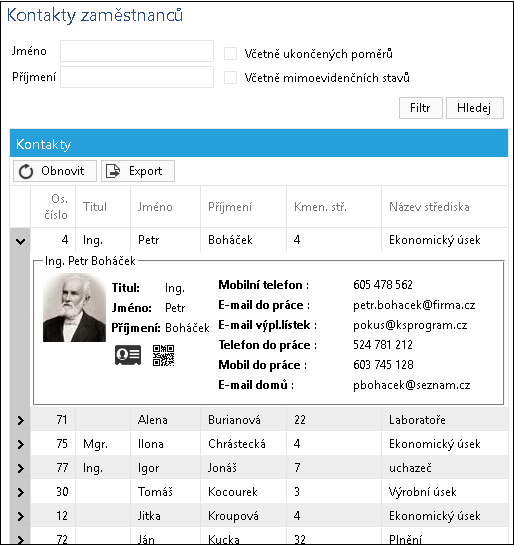Click the Hledej search button
The width and height of the screenshot is (514, 545).
(474, 108)
